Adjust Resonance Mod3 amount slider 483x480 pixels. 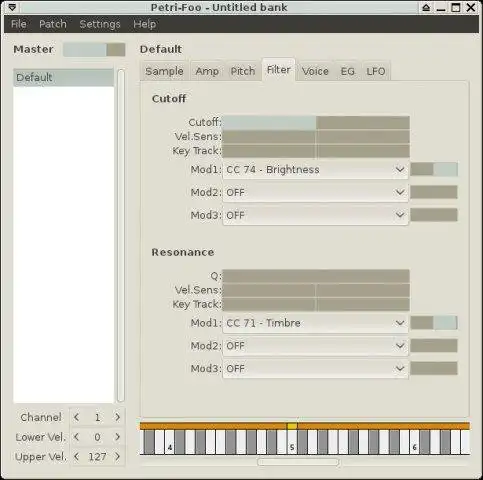434,368
